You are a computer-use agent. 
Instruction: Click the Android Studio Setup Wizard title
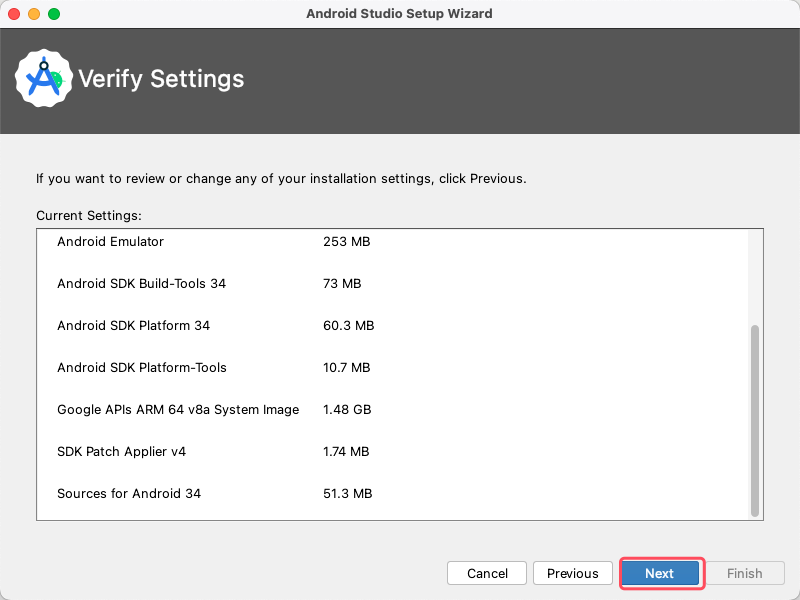399,14
